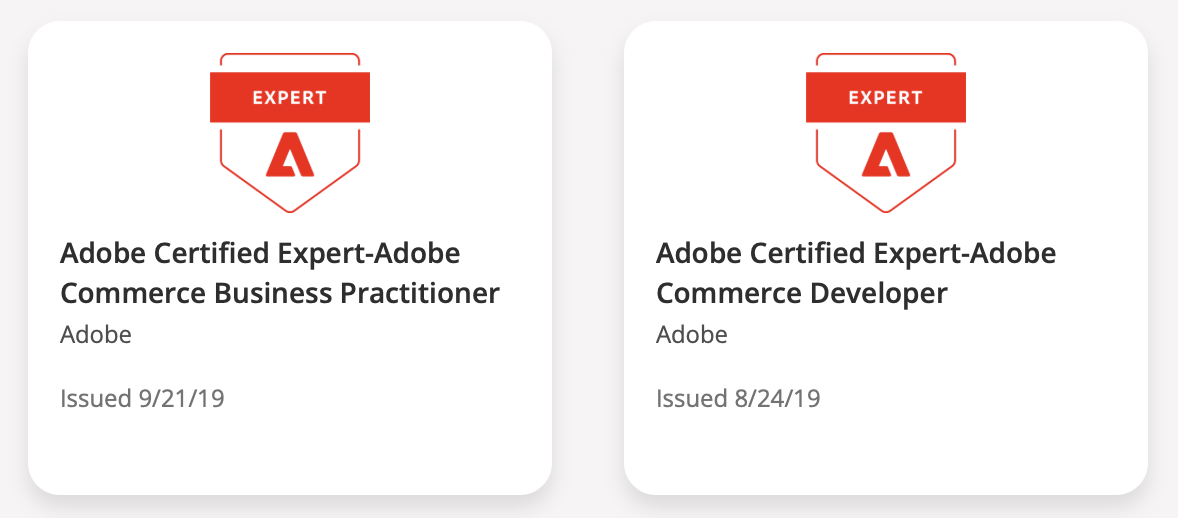
Task: Click red EXPERT banner on Commerce Developer badge
Action: [886, 97]
